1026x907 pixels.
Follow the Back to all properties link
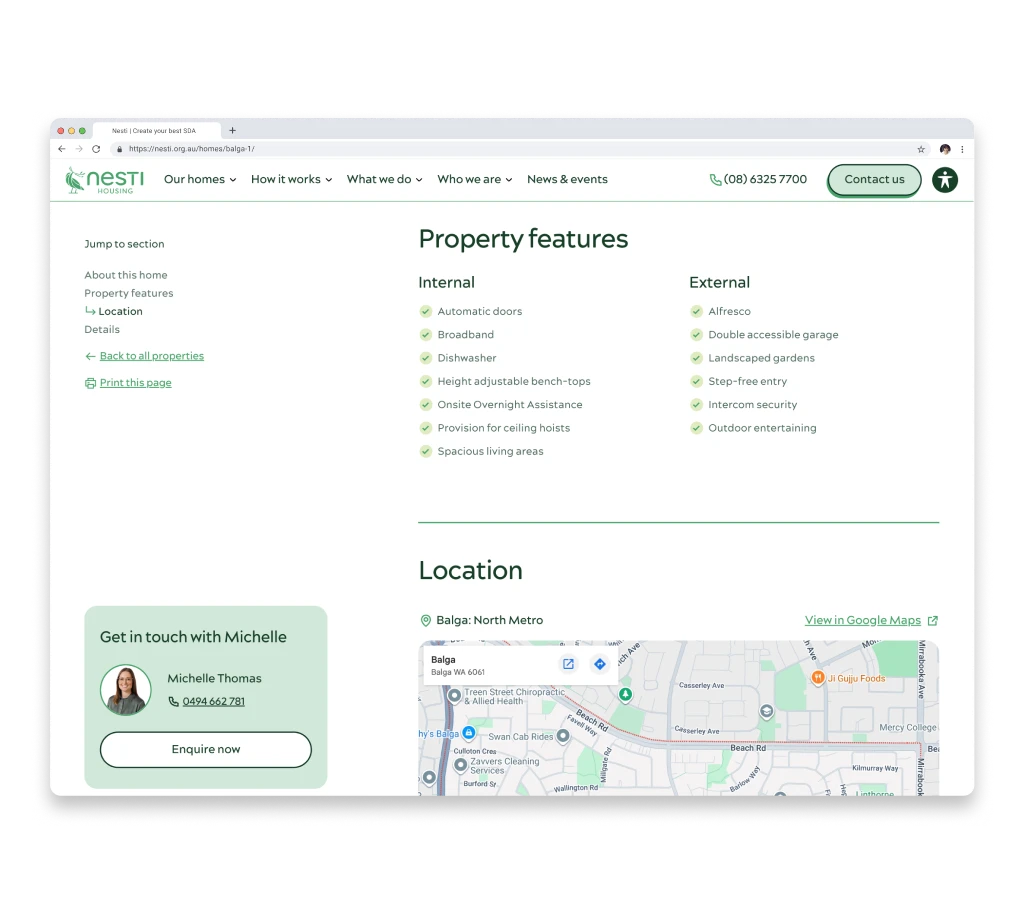152,356
